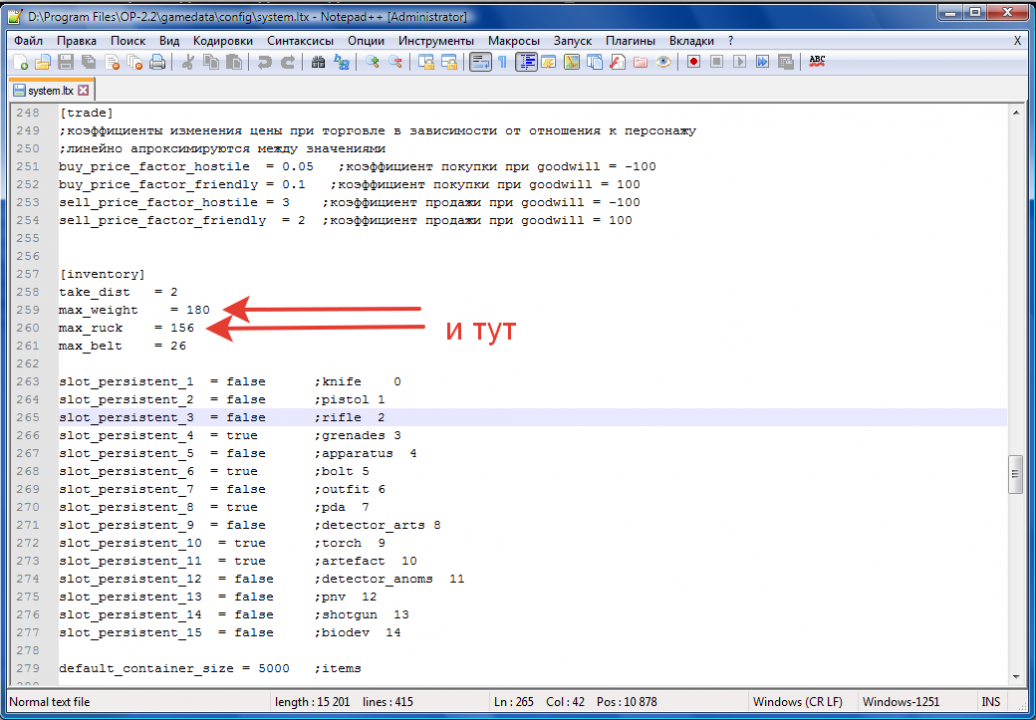Click the vertical scrollbar thumb

pos(1016,474)
